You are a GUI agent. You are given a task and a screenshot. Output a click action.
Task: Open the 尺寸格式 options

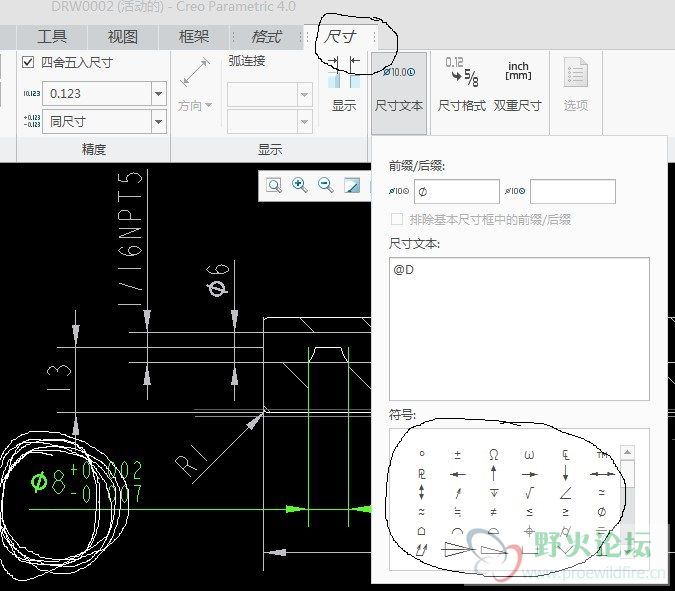point(461,86)
